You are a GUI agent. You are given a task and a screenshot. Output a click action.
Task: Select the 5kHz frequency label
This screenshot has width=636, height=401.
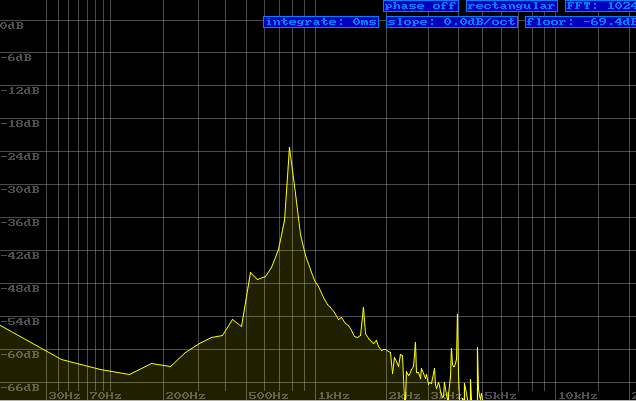click(501, 395)
